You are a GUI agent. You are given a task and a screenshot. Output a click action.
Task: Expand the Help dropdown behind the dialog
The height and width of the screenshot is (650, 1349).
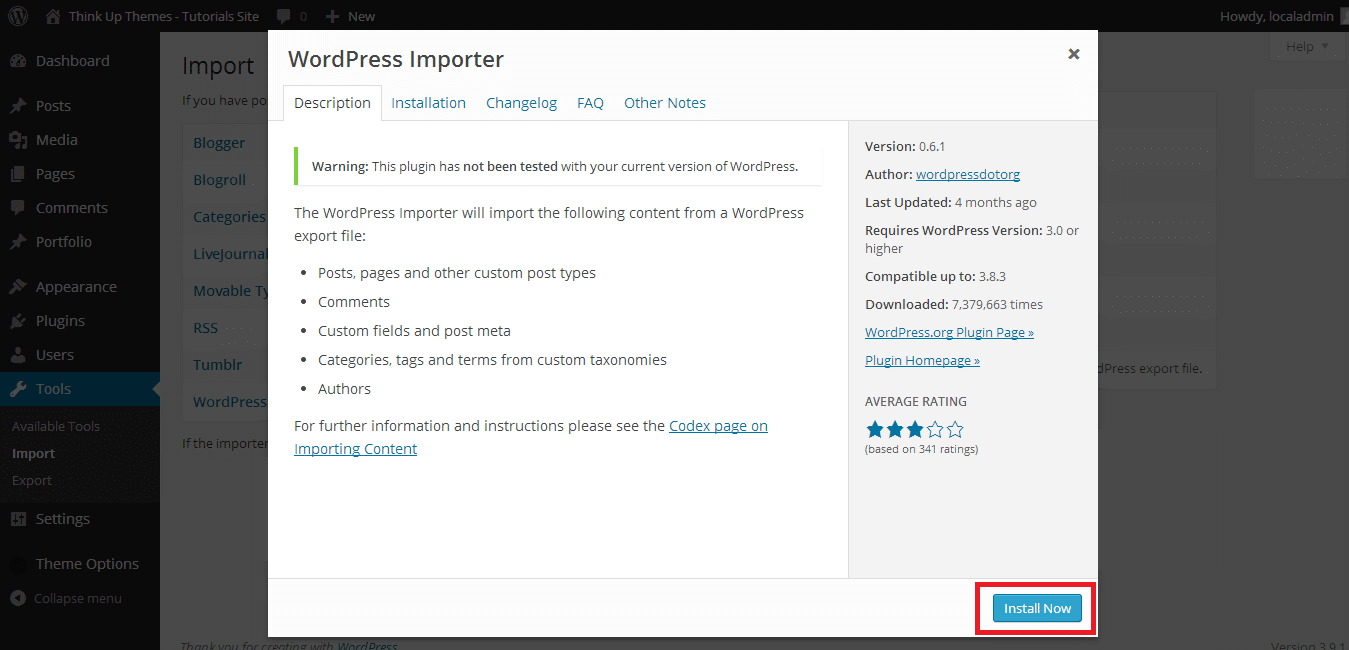(1306, 47)
